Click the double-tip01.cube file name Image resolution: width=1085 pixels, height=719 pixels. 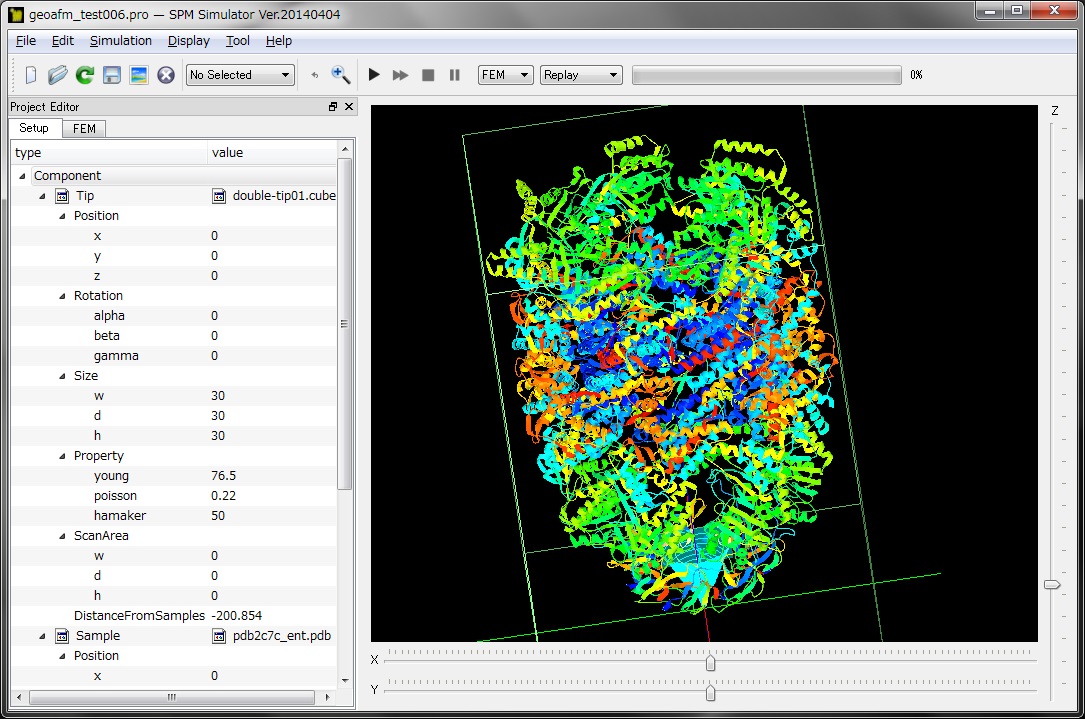(284, 196)
